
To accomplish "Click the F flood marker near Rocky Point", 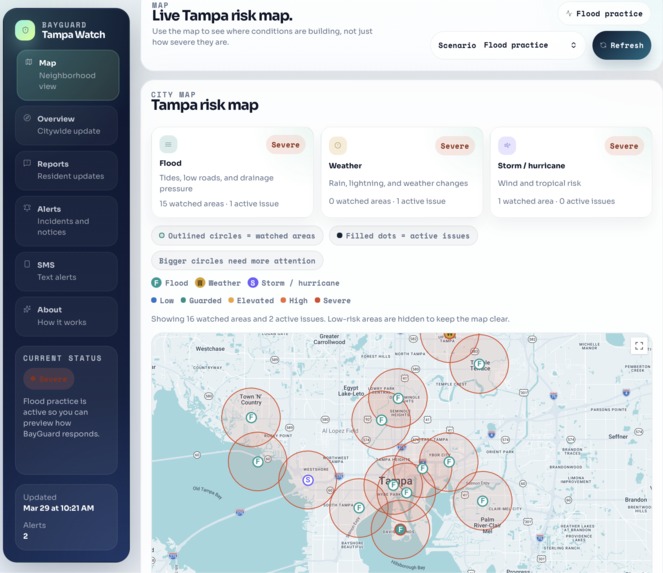I will click(x=258, y=462).
